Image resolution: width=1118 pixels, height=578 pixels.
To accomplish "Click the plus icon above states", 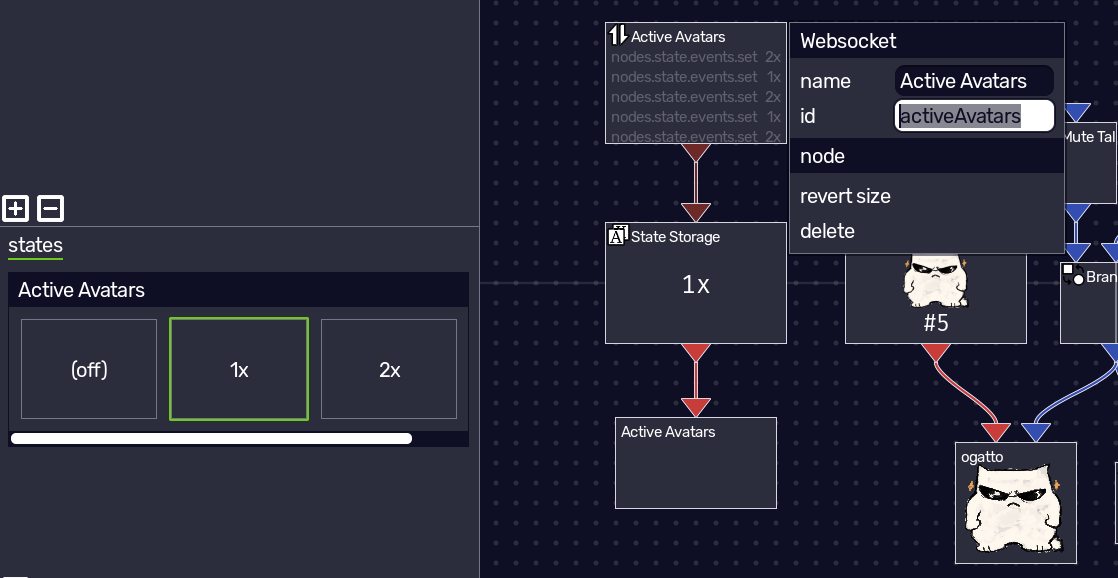I will click(15, 209).
